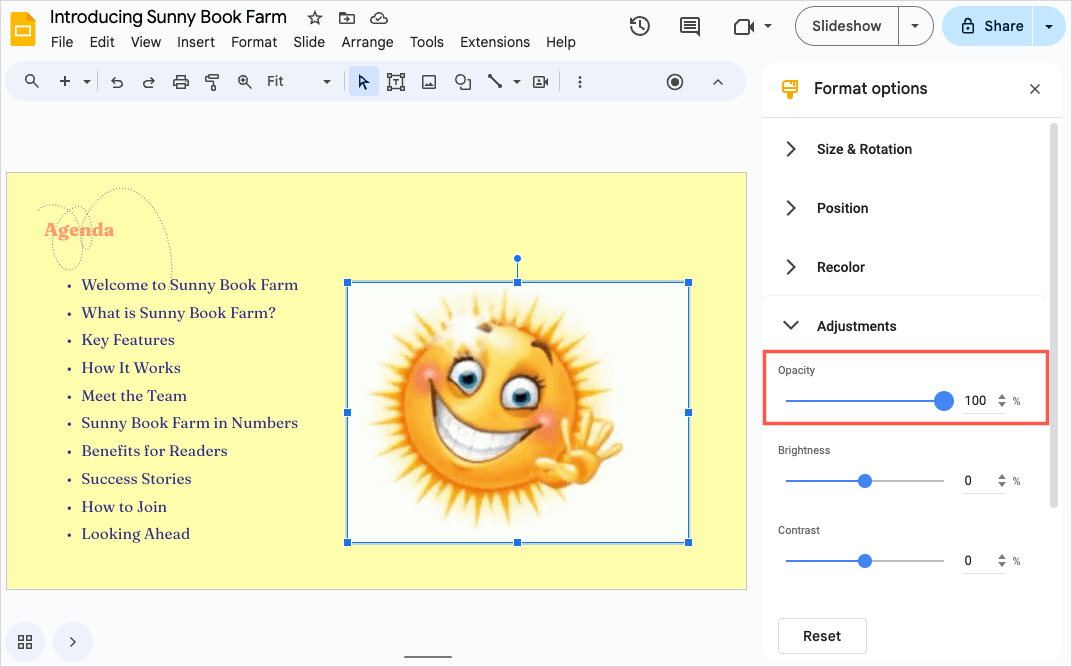Screen dimensions: 1072x667
Task: Click the Print icon in toolbar
Action: [180, 82]
